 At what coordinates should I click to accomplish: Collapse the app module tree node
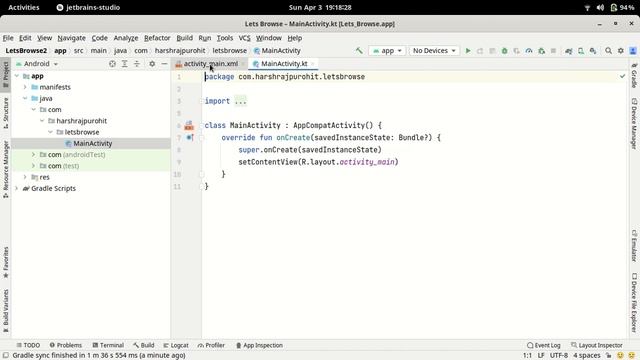17,76
